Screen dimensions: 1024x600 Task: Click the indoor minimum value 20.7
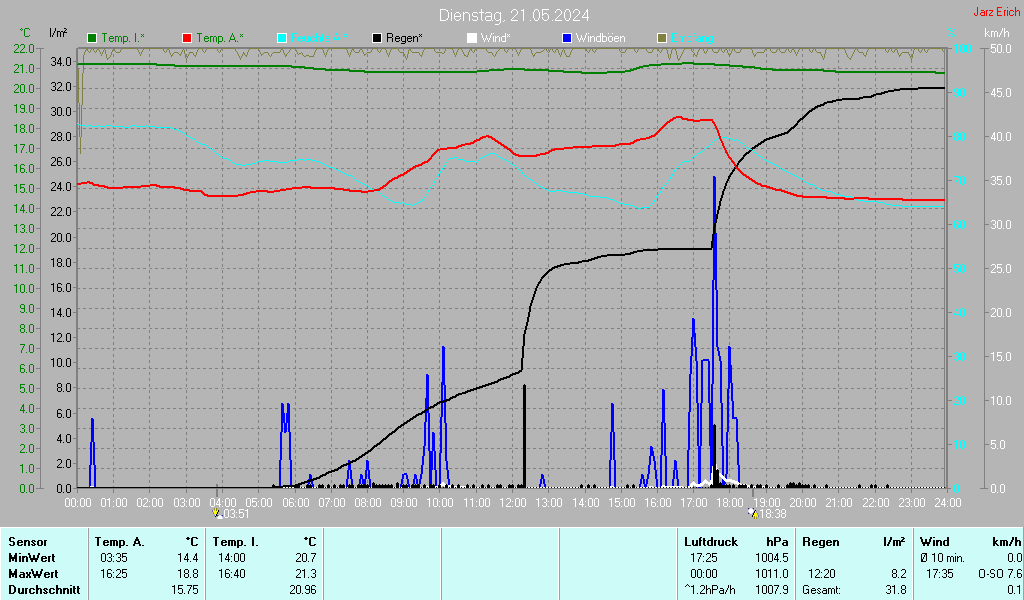(x=306, y=558)
